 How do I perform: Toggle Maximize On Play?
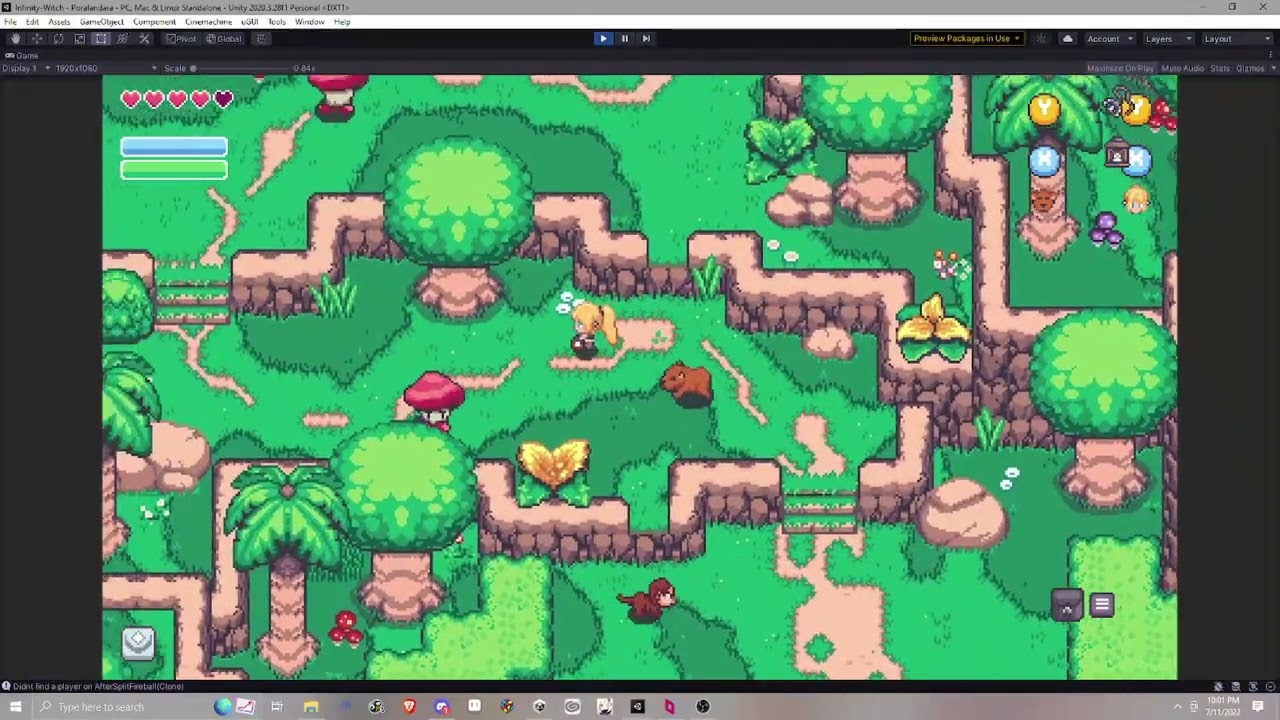pos(1120,68)
